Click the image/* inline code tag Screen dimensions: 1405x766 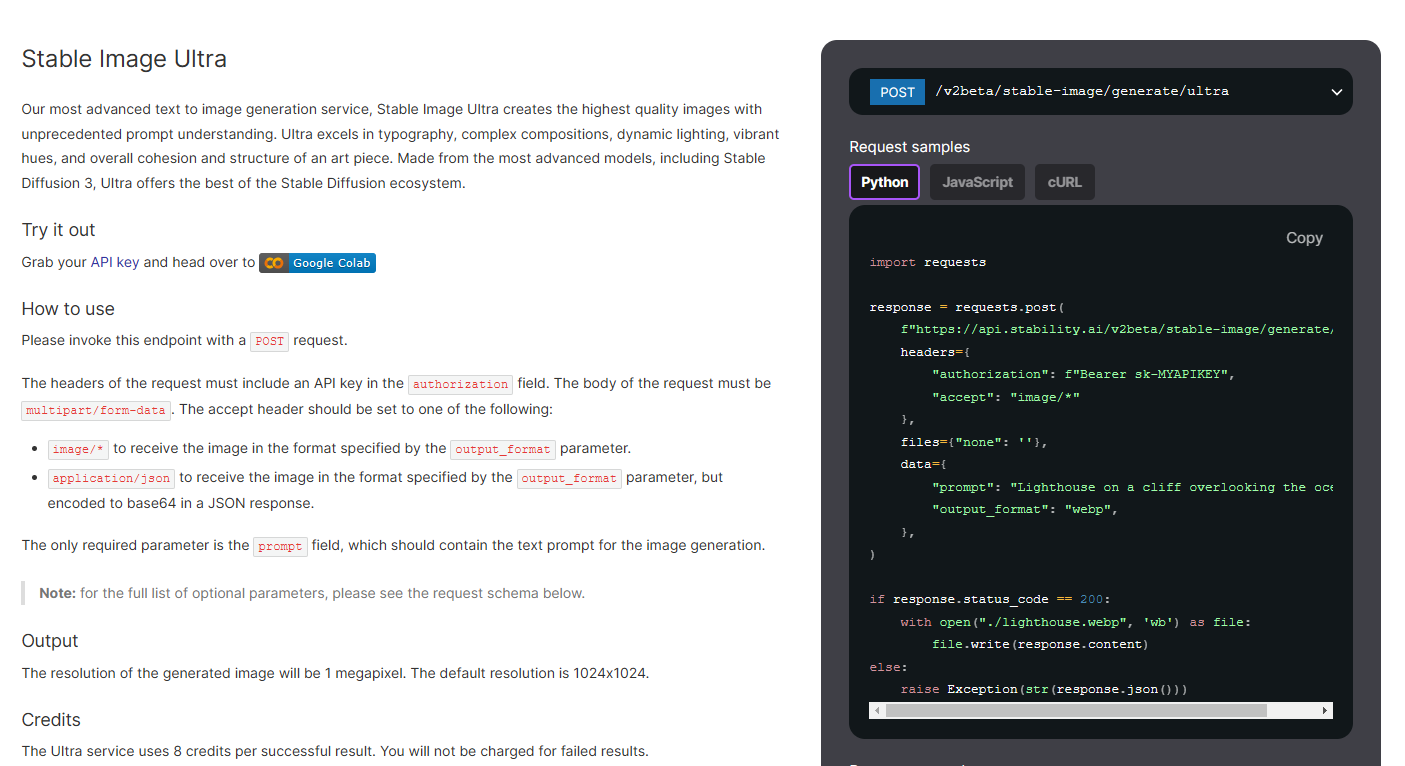(x=77, y=449)
